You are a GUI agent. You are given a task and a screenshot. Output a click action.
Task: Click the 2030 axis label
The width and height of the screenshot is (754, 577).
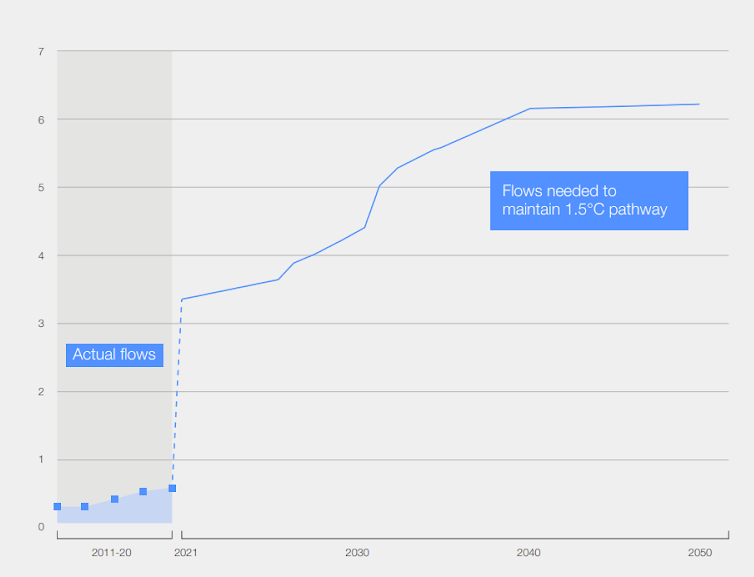coord(357,552)
